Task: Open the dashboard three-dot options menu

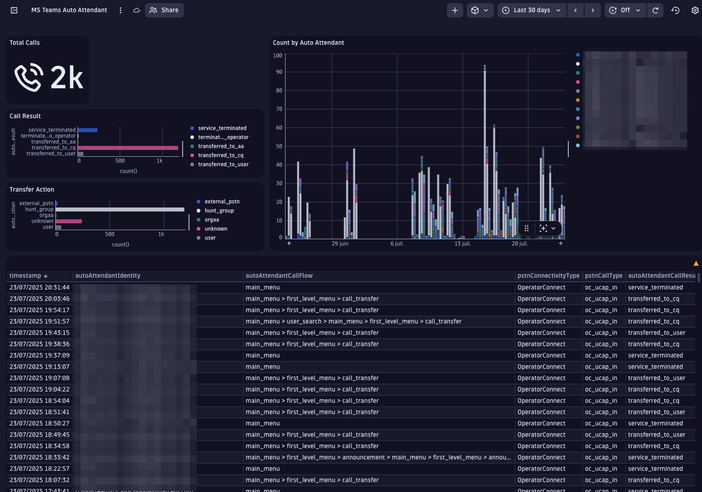Action: point(121,10)
